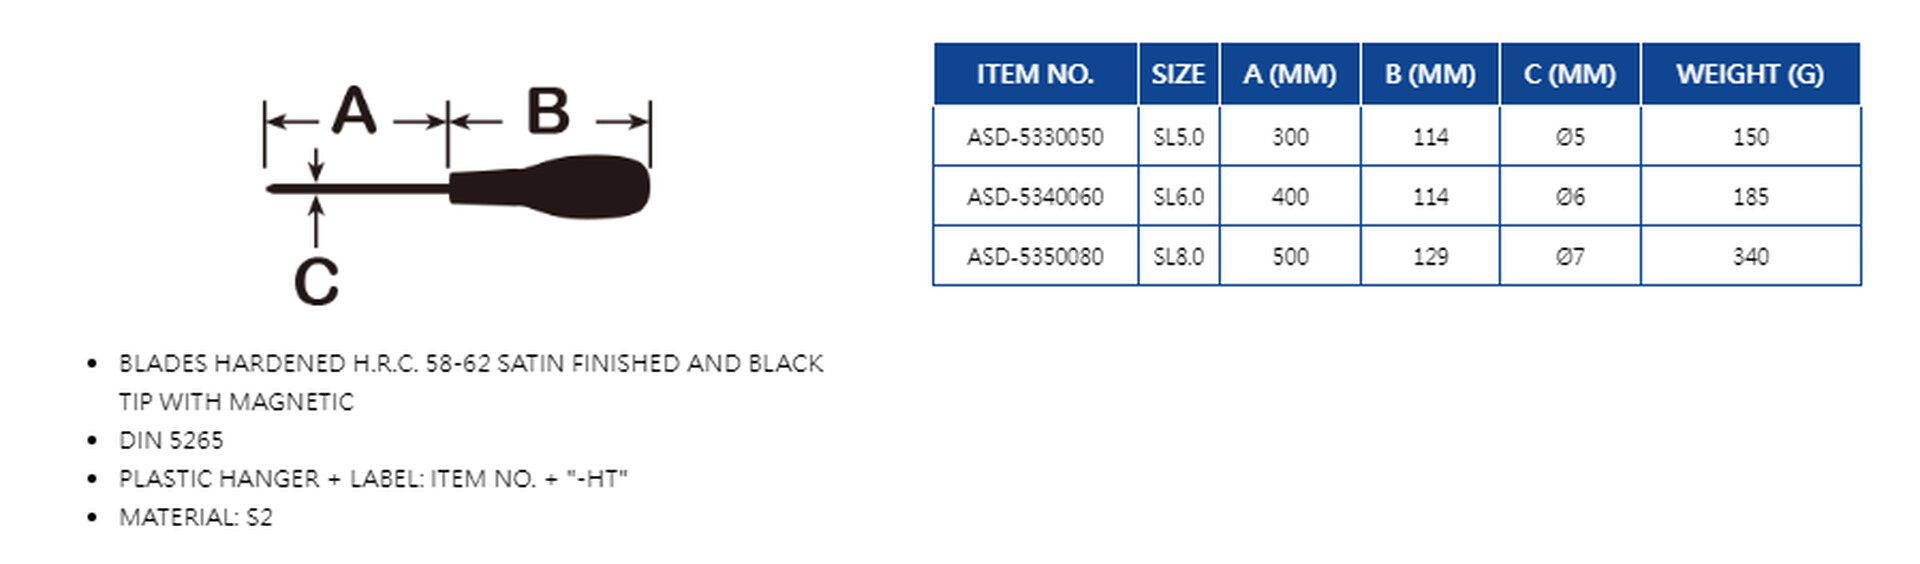The height and width of the screenshot is (564, 1920).
Task: Click the letter A dimension label
Action: click(x=354, y=111)
